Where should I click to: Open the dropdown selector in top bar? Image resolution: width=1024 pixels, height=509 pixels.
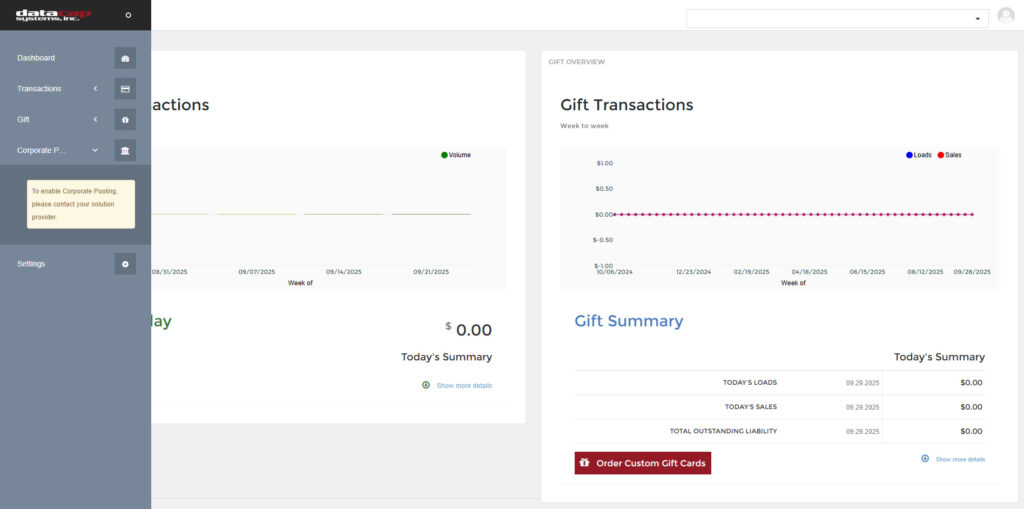tap(836, 19)
